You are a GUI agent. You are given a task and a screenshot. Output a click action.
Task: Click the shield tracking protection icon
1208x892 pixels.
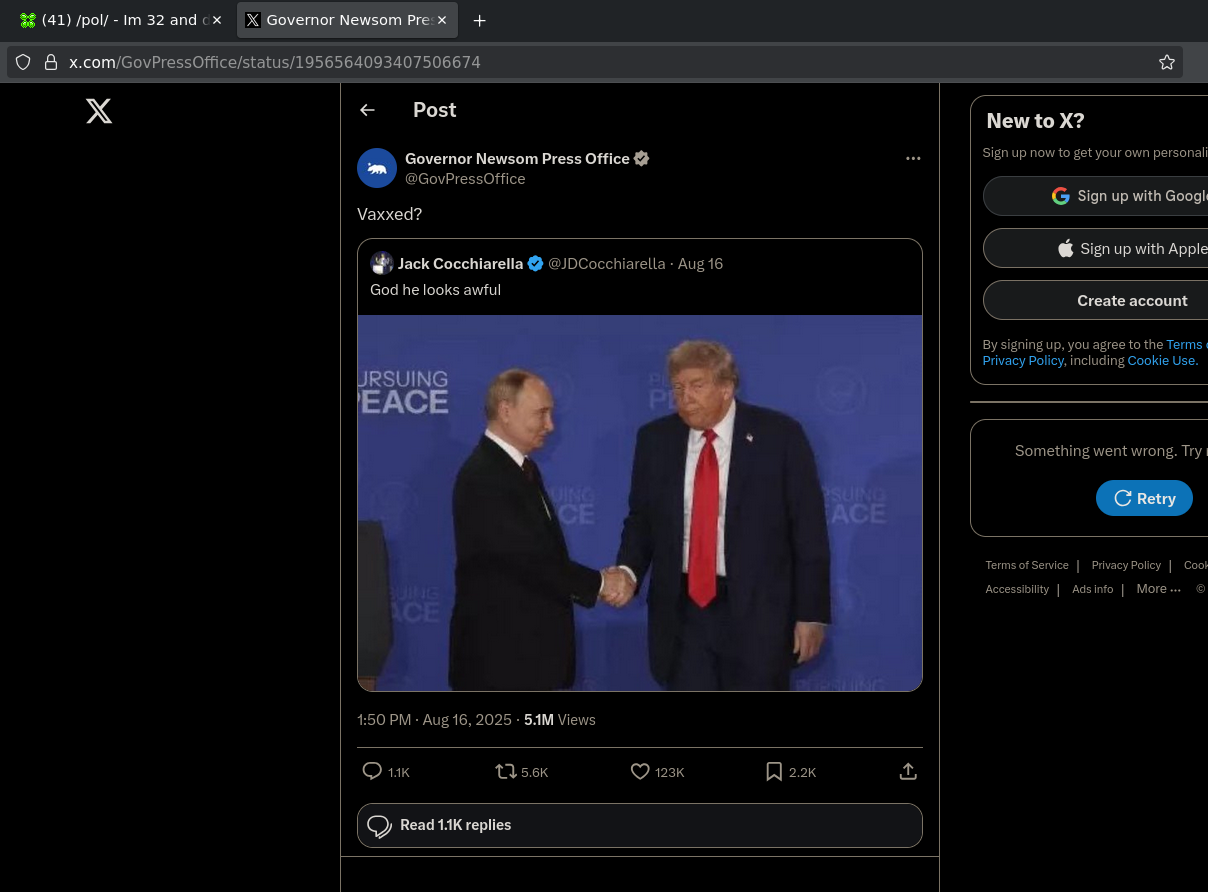(23, 62)
